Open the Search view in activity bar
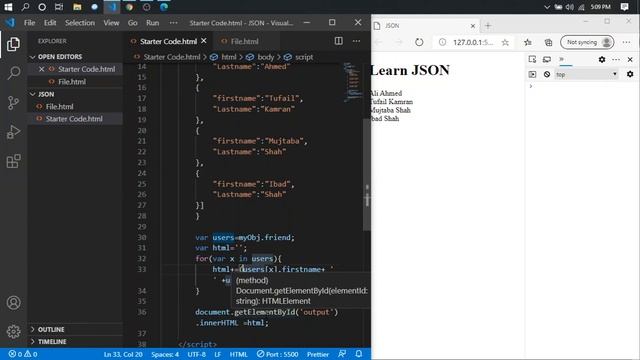The width and height of the screenshot is (640, 360). pos(13,73)
